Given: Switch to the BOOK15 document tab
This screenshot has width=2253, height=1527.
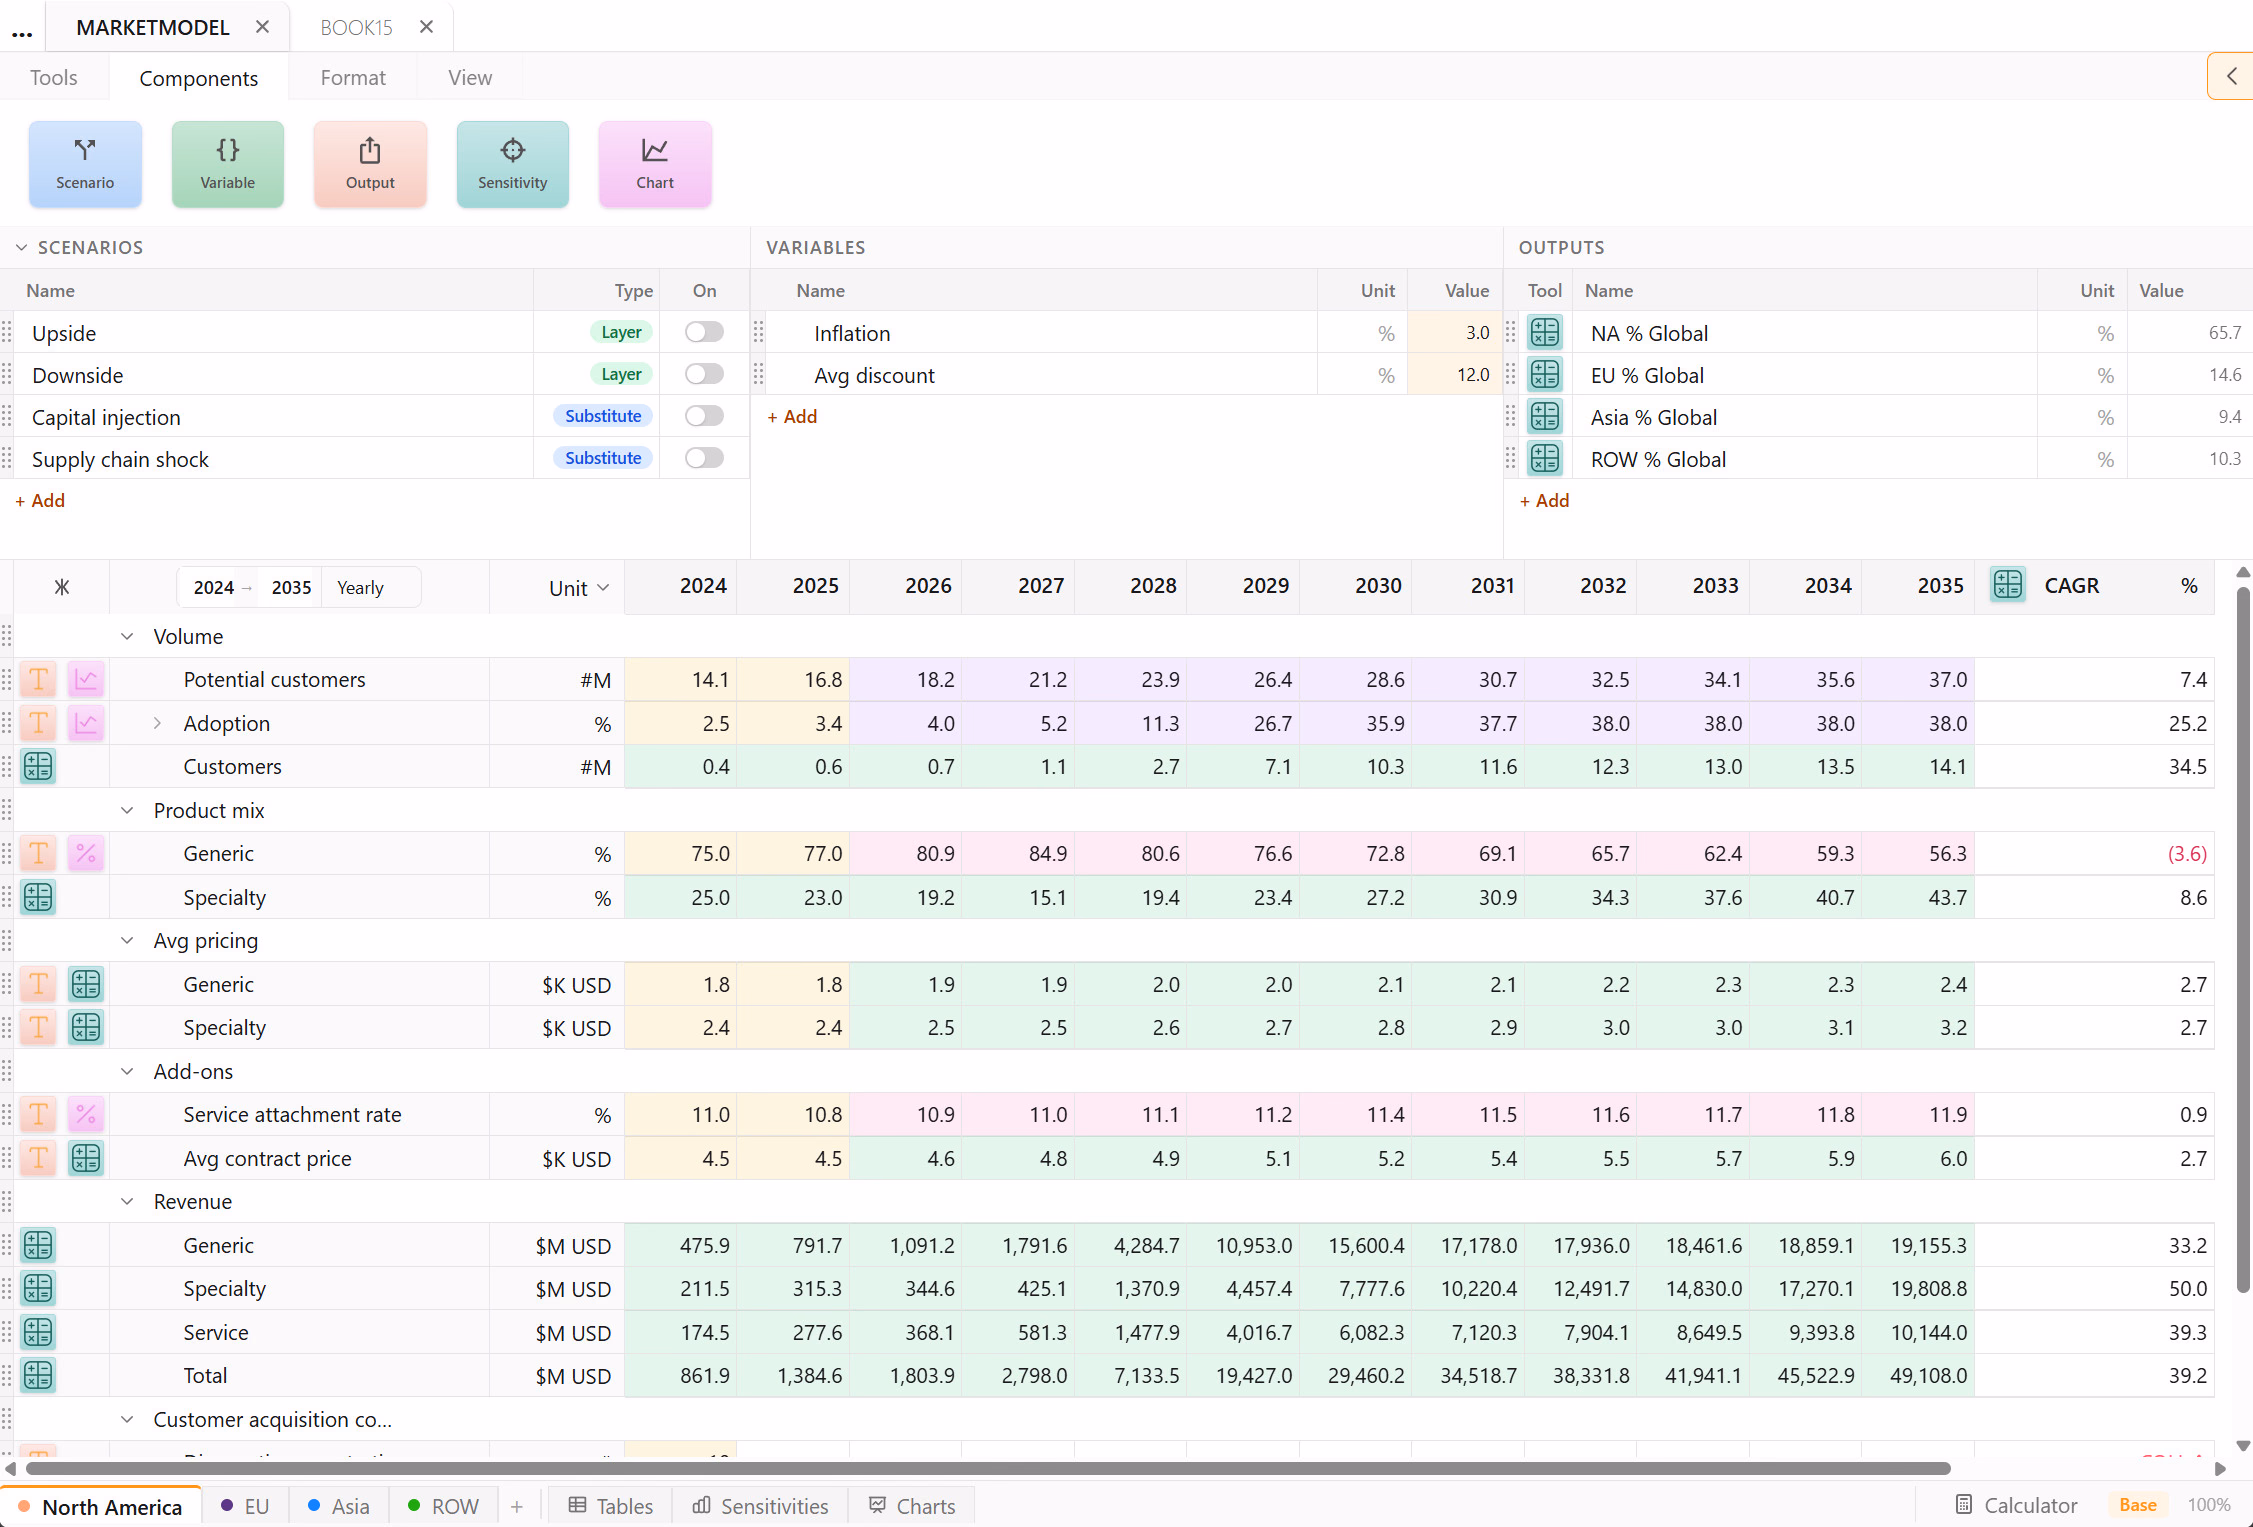Looking at the screenshot, I should coord(356,28).
